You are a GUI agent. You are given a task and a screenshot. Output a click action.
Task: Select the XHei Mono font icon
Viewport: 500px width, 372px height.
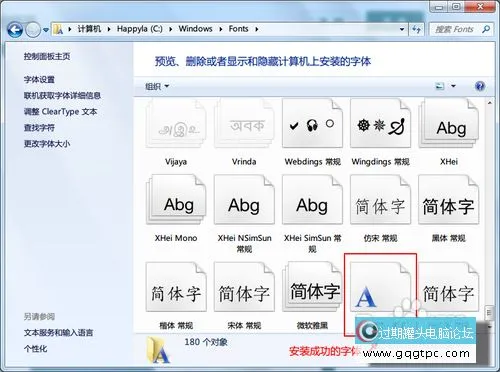point(176,200)
